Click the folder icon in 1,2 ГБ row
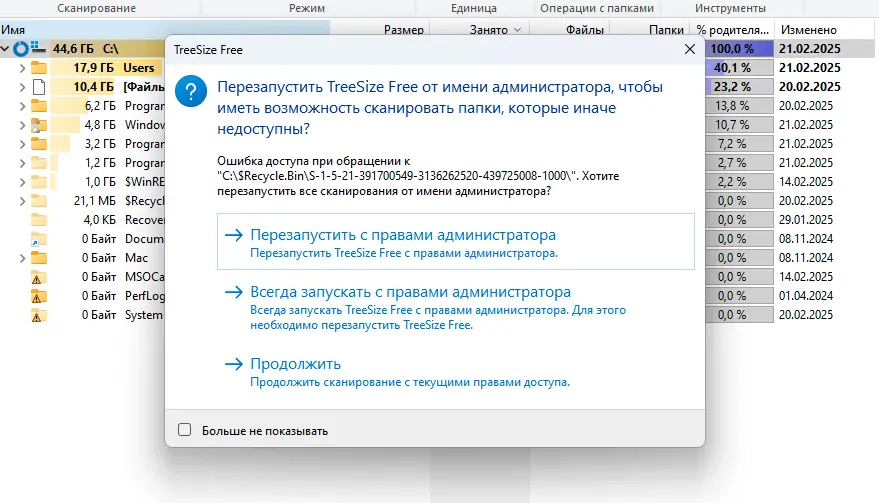 coord(39,163)
